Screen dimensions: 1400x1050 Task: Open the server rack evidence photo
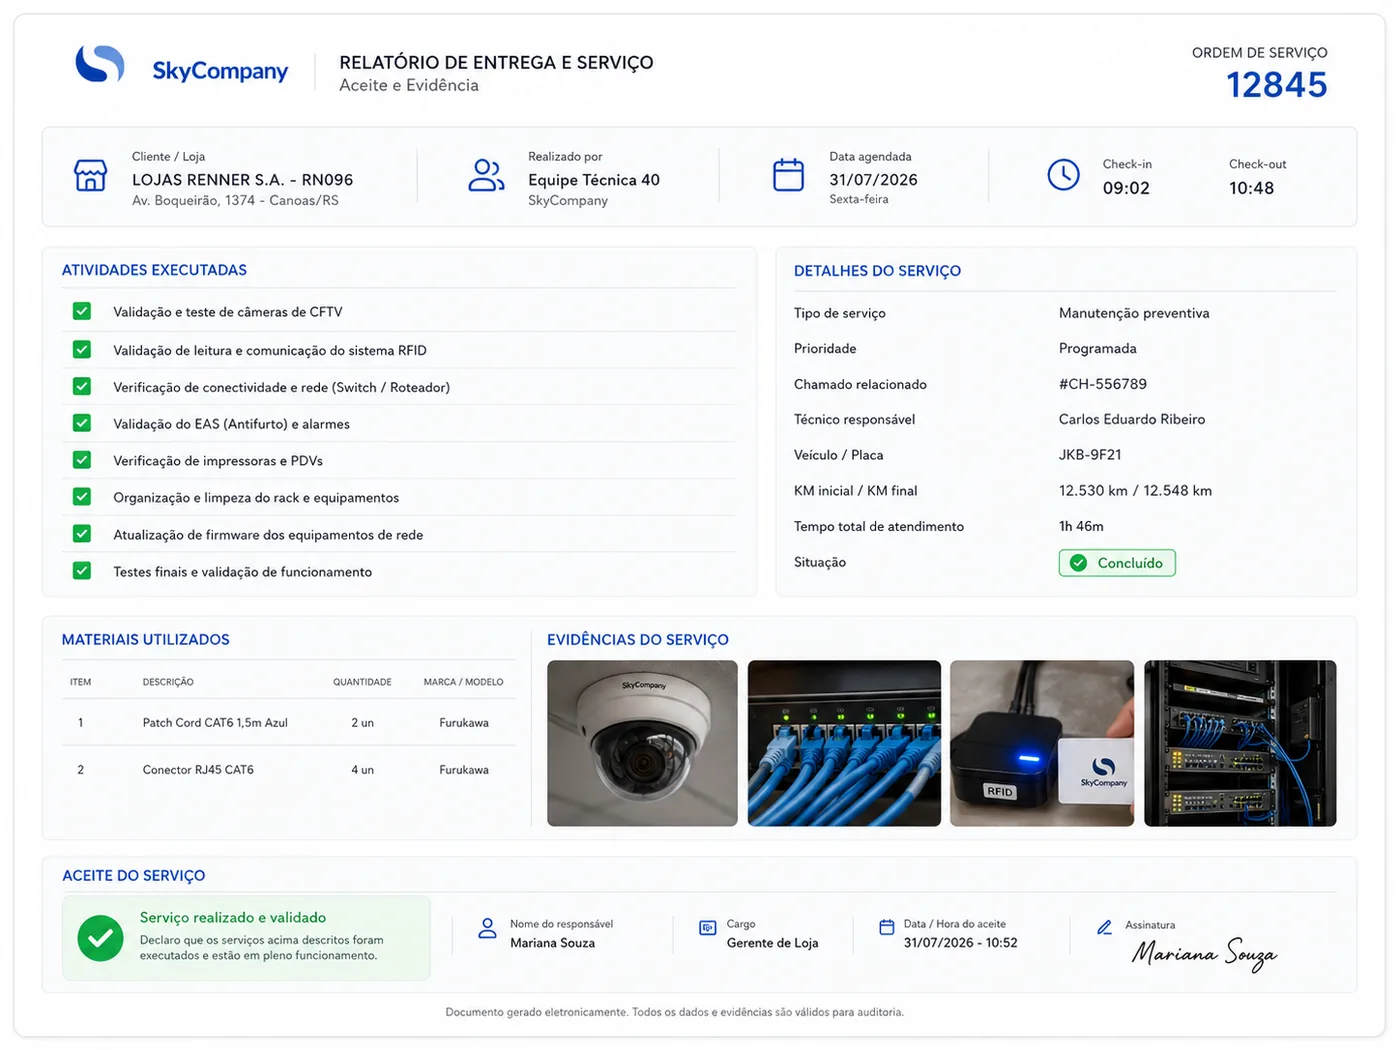pyautogui.click(x=1240, y=743)
